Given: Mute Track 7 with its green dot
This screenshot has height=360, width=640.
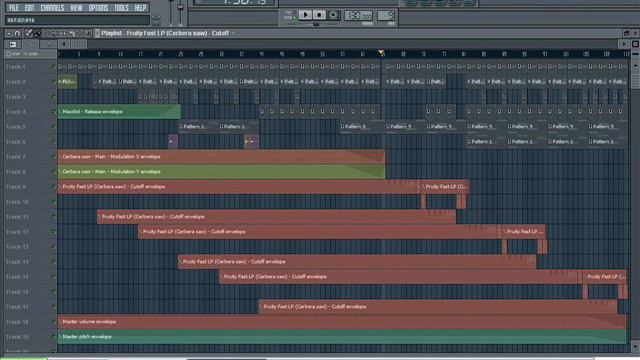Looking at the screenshot, I should click(x=53, y=157).
